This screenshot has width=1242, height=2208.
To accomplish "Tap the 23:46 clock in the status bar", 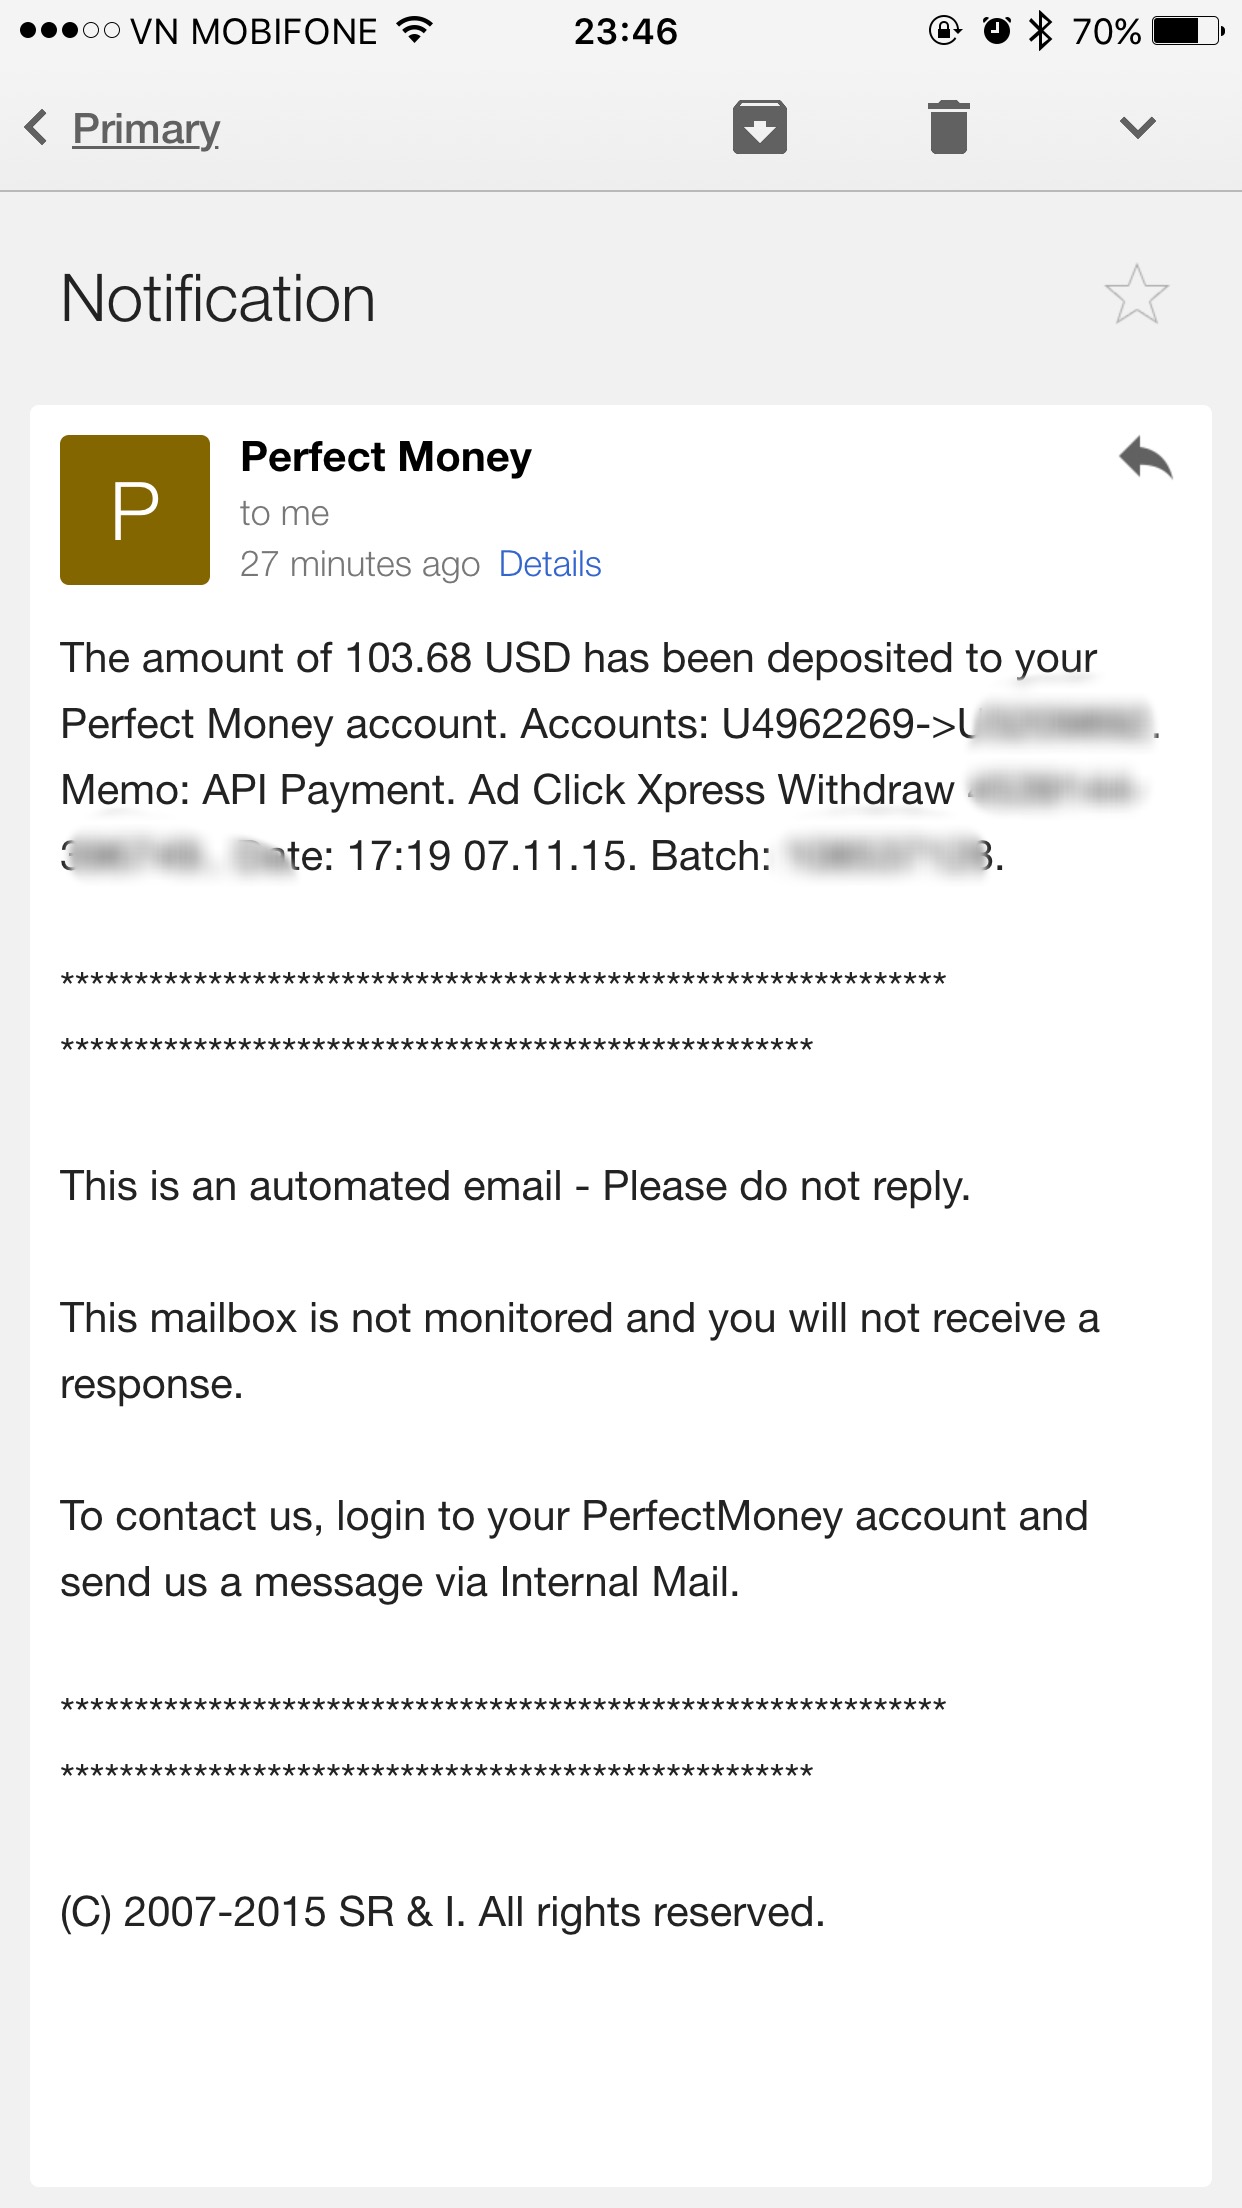I will pyautogui.click(x=626, y=32).
